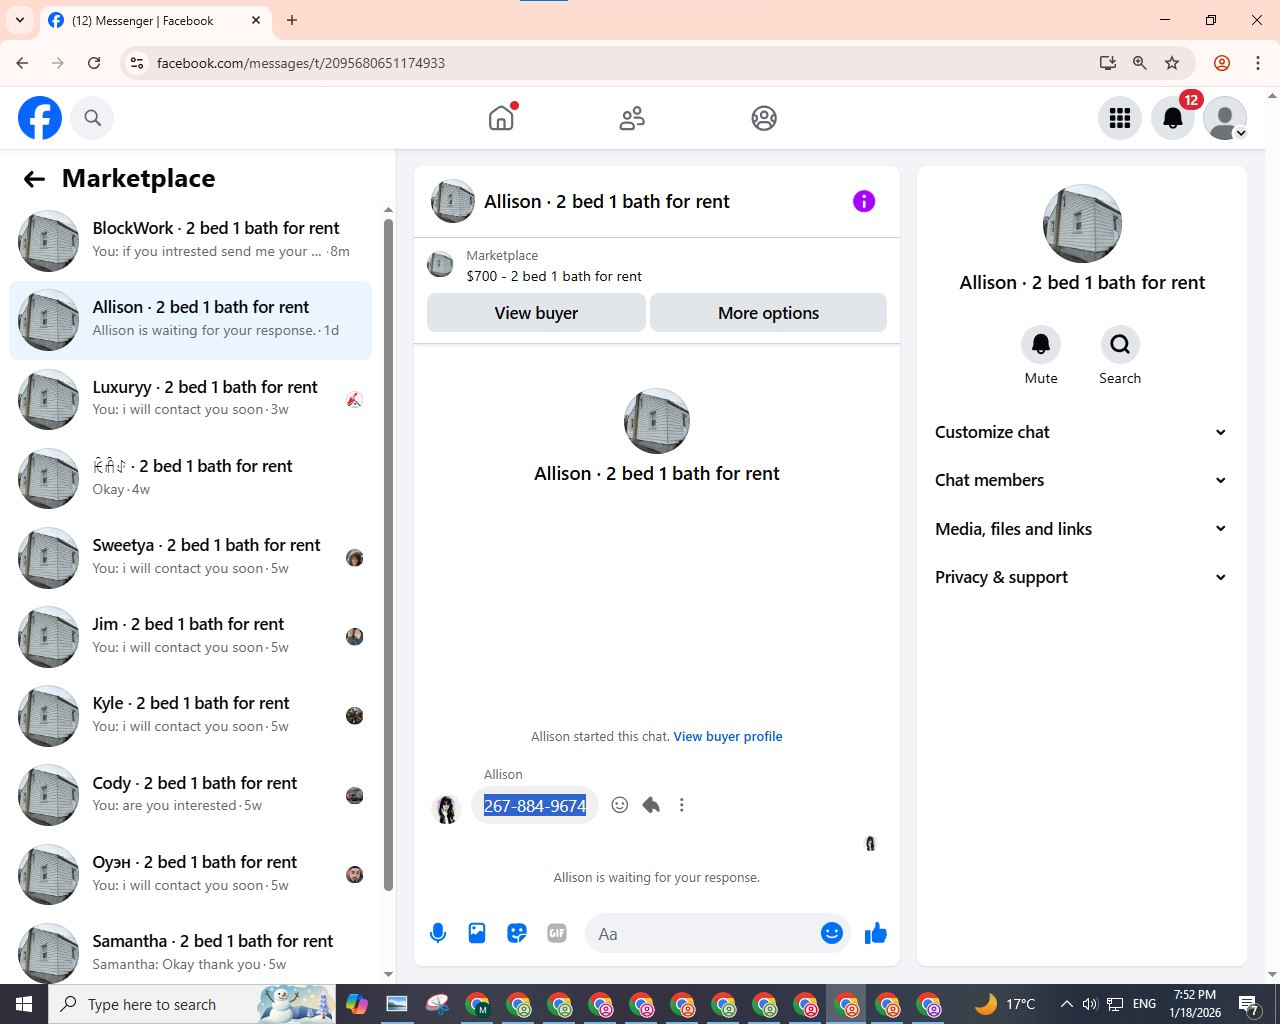Viewport: 1280px width, 1024px height.
Task: Click the browser address bar URL
Action: pyautogui.click(x=301, y=63)
